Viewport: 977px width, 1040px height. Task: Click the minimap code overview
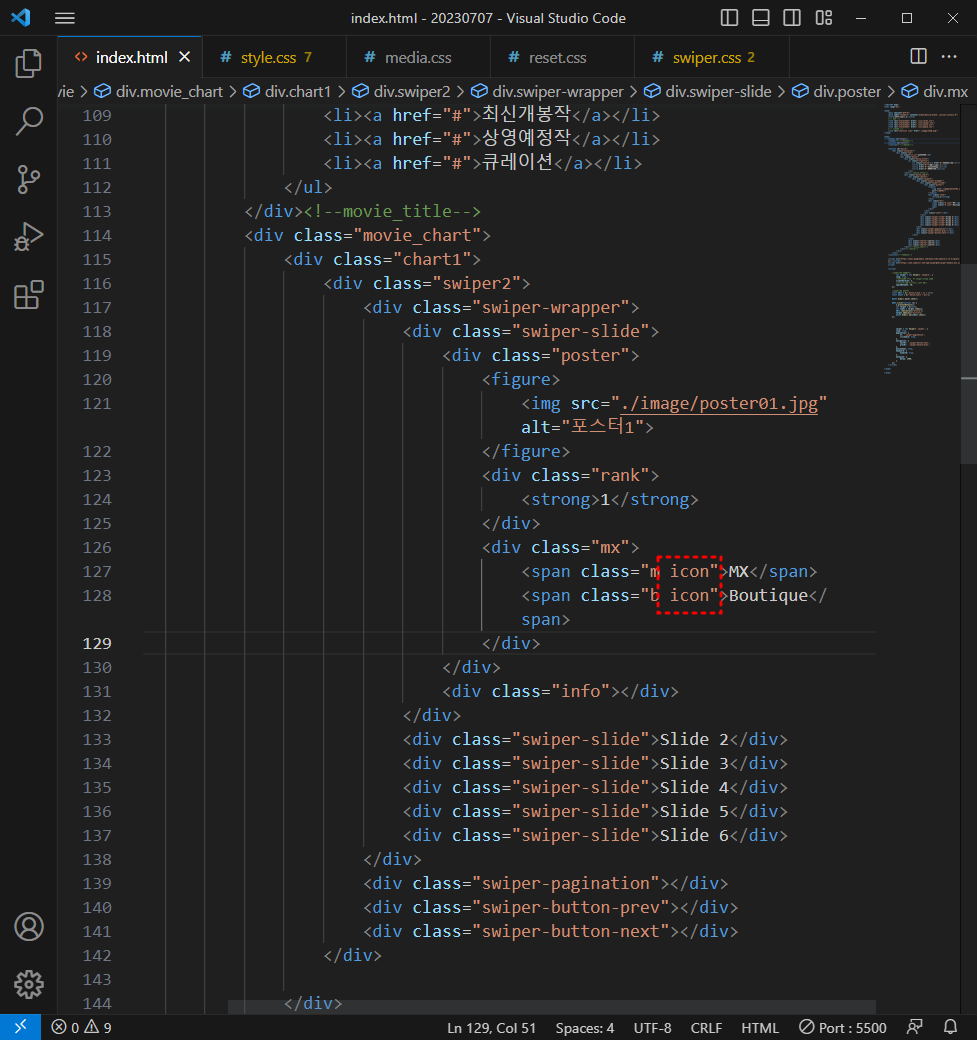[921, 239]
